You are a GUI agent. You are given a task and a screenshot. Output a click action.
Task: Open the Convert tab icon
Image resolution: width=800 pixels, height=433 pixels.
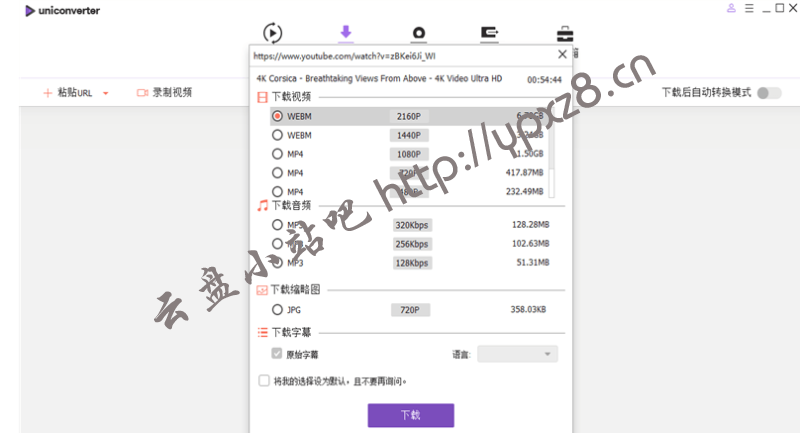272,33
